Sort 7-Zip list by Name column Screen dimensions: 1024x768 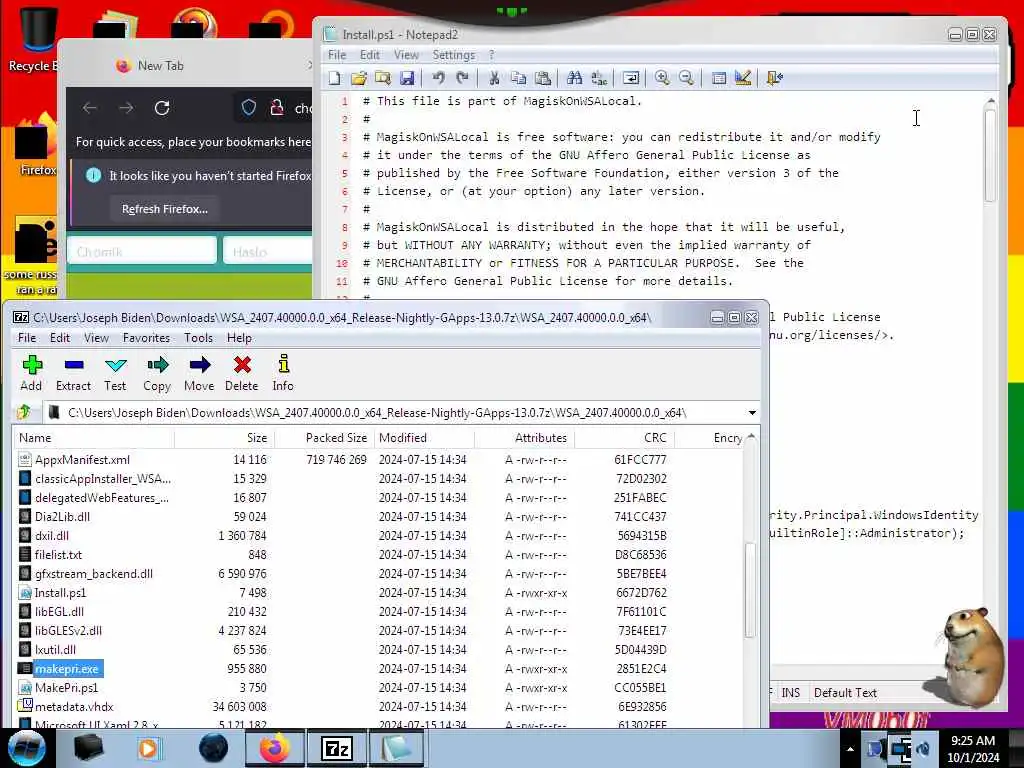point(93,438)
